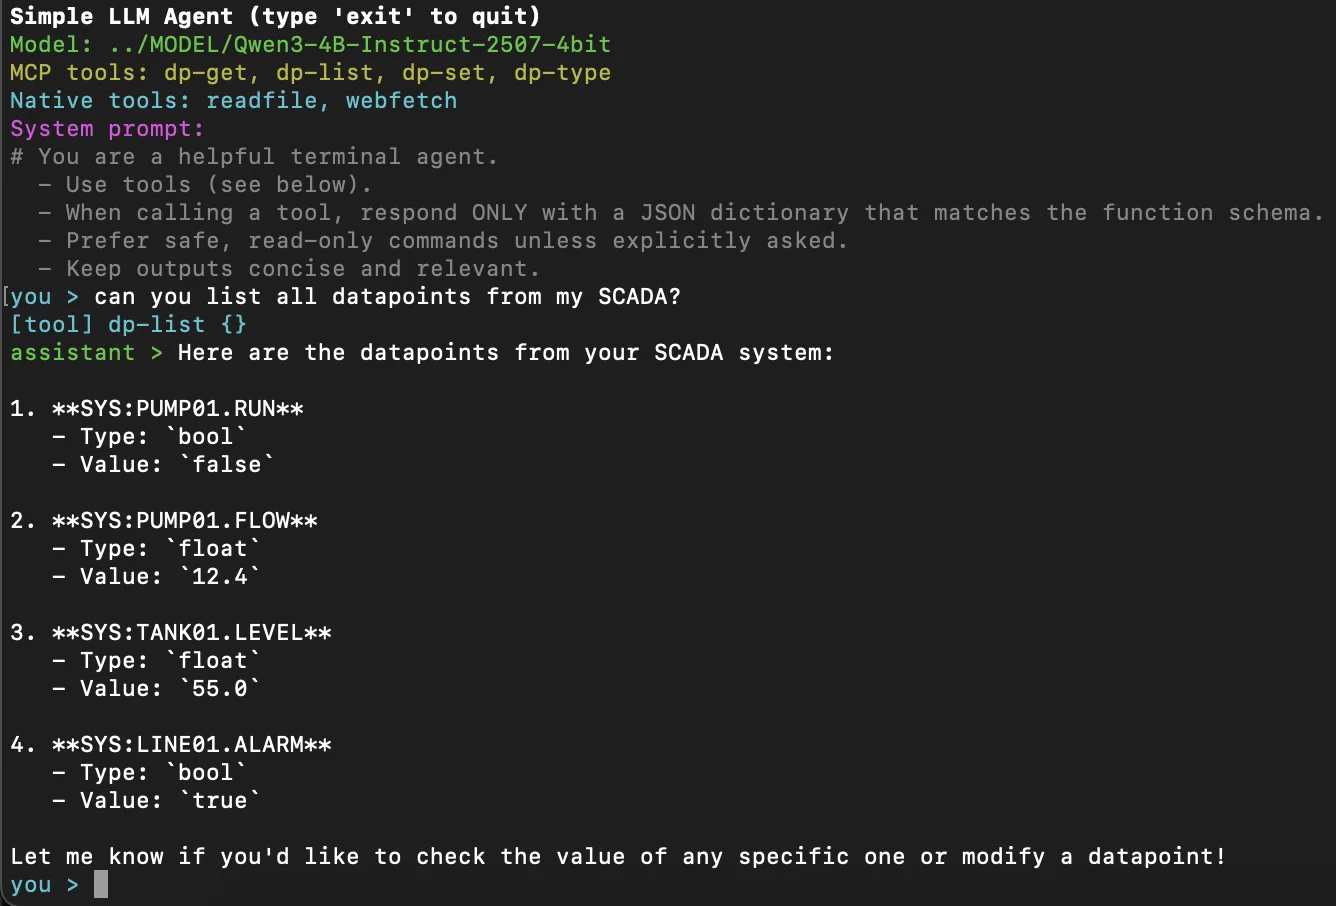
Task: Click webfetch in the Native tools line
Action: click(x=401, y=101)
